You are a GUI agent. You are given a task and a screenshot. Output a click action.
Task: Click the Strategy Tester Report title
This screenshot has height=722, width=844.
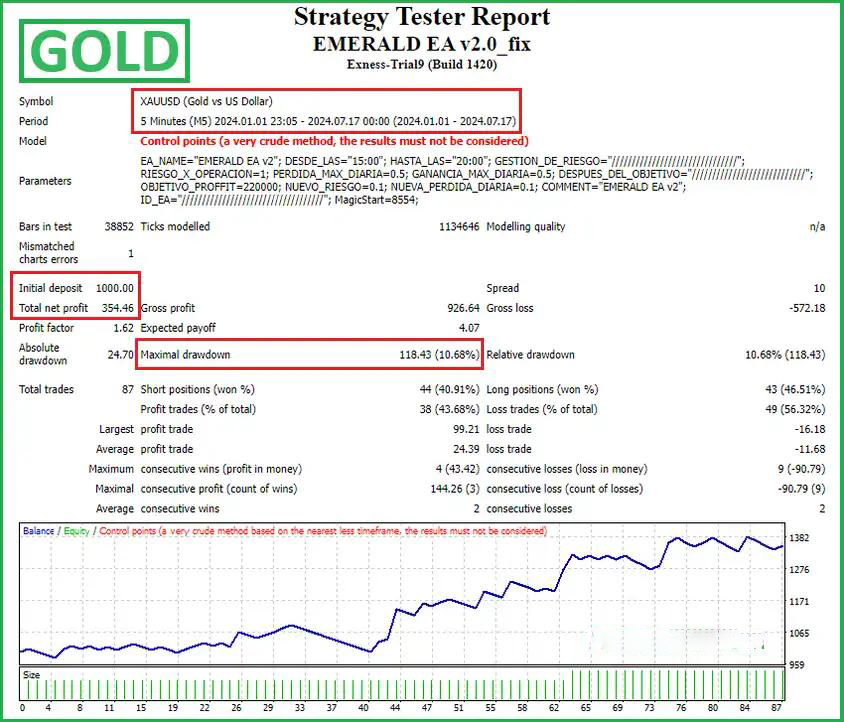pos(421,17)
